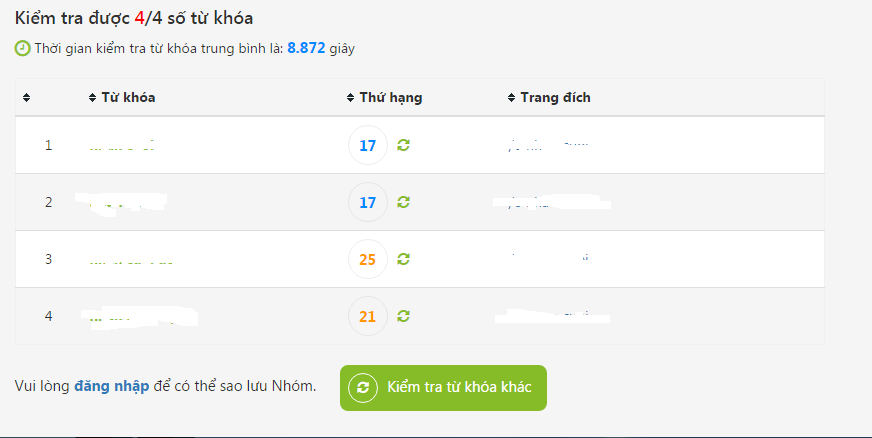872x438 pixels.
Task: Click Kiểm tra từ khóa khác button
Action: pyautogui.click(x=443, y=388)
